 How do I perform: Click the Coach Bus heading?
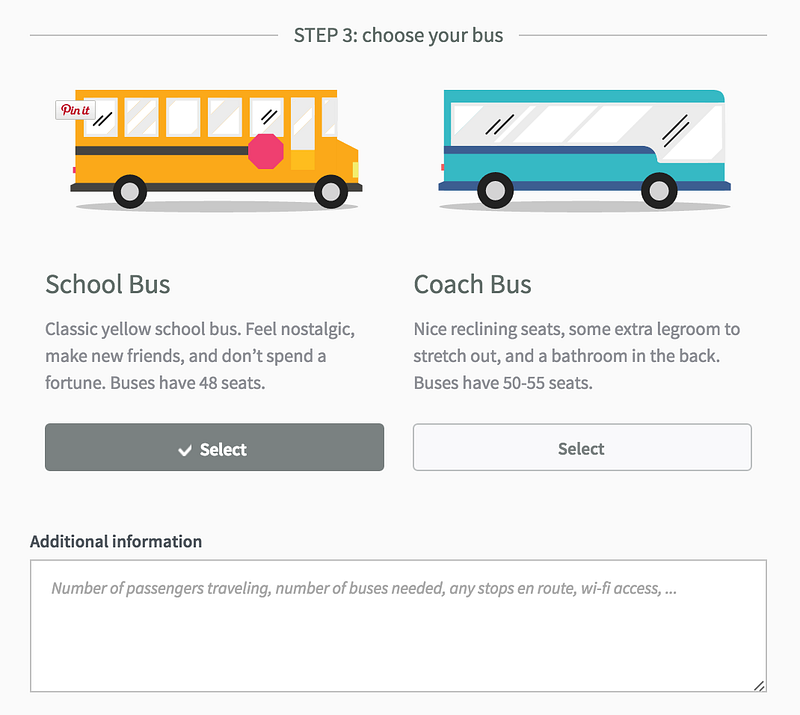pos(472,284)
